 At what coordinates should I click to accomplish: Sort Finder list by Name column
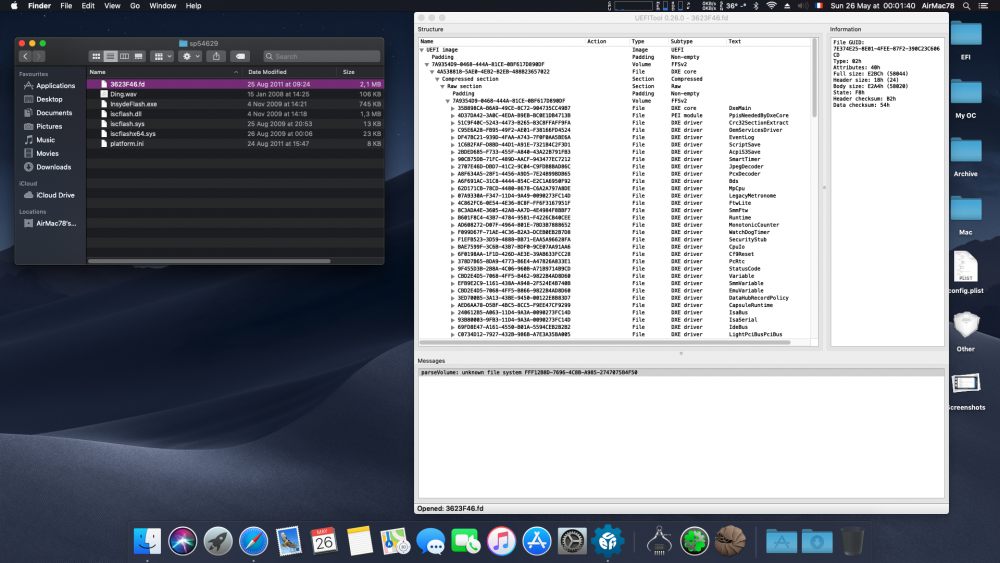(164, 72)
